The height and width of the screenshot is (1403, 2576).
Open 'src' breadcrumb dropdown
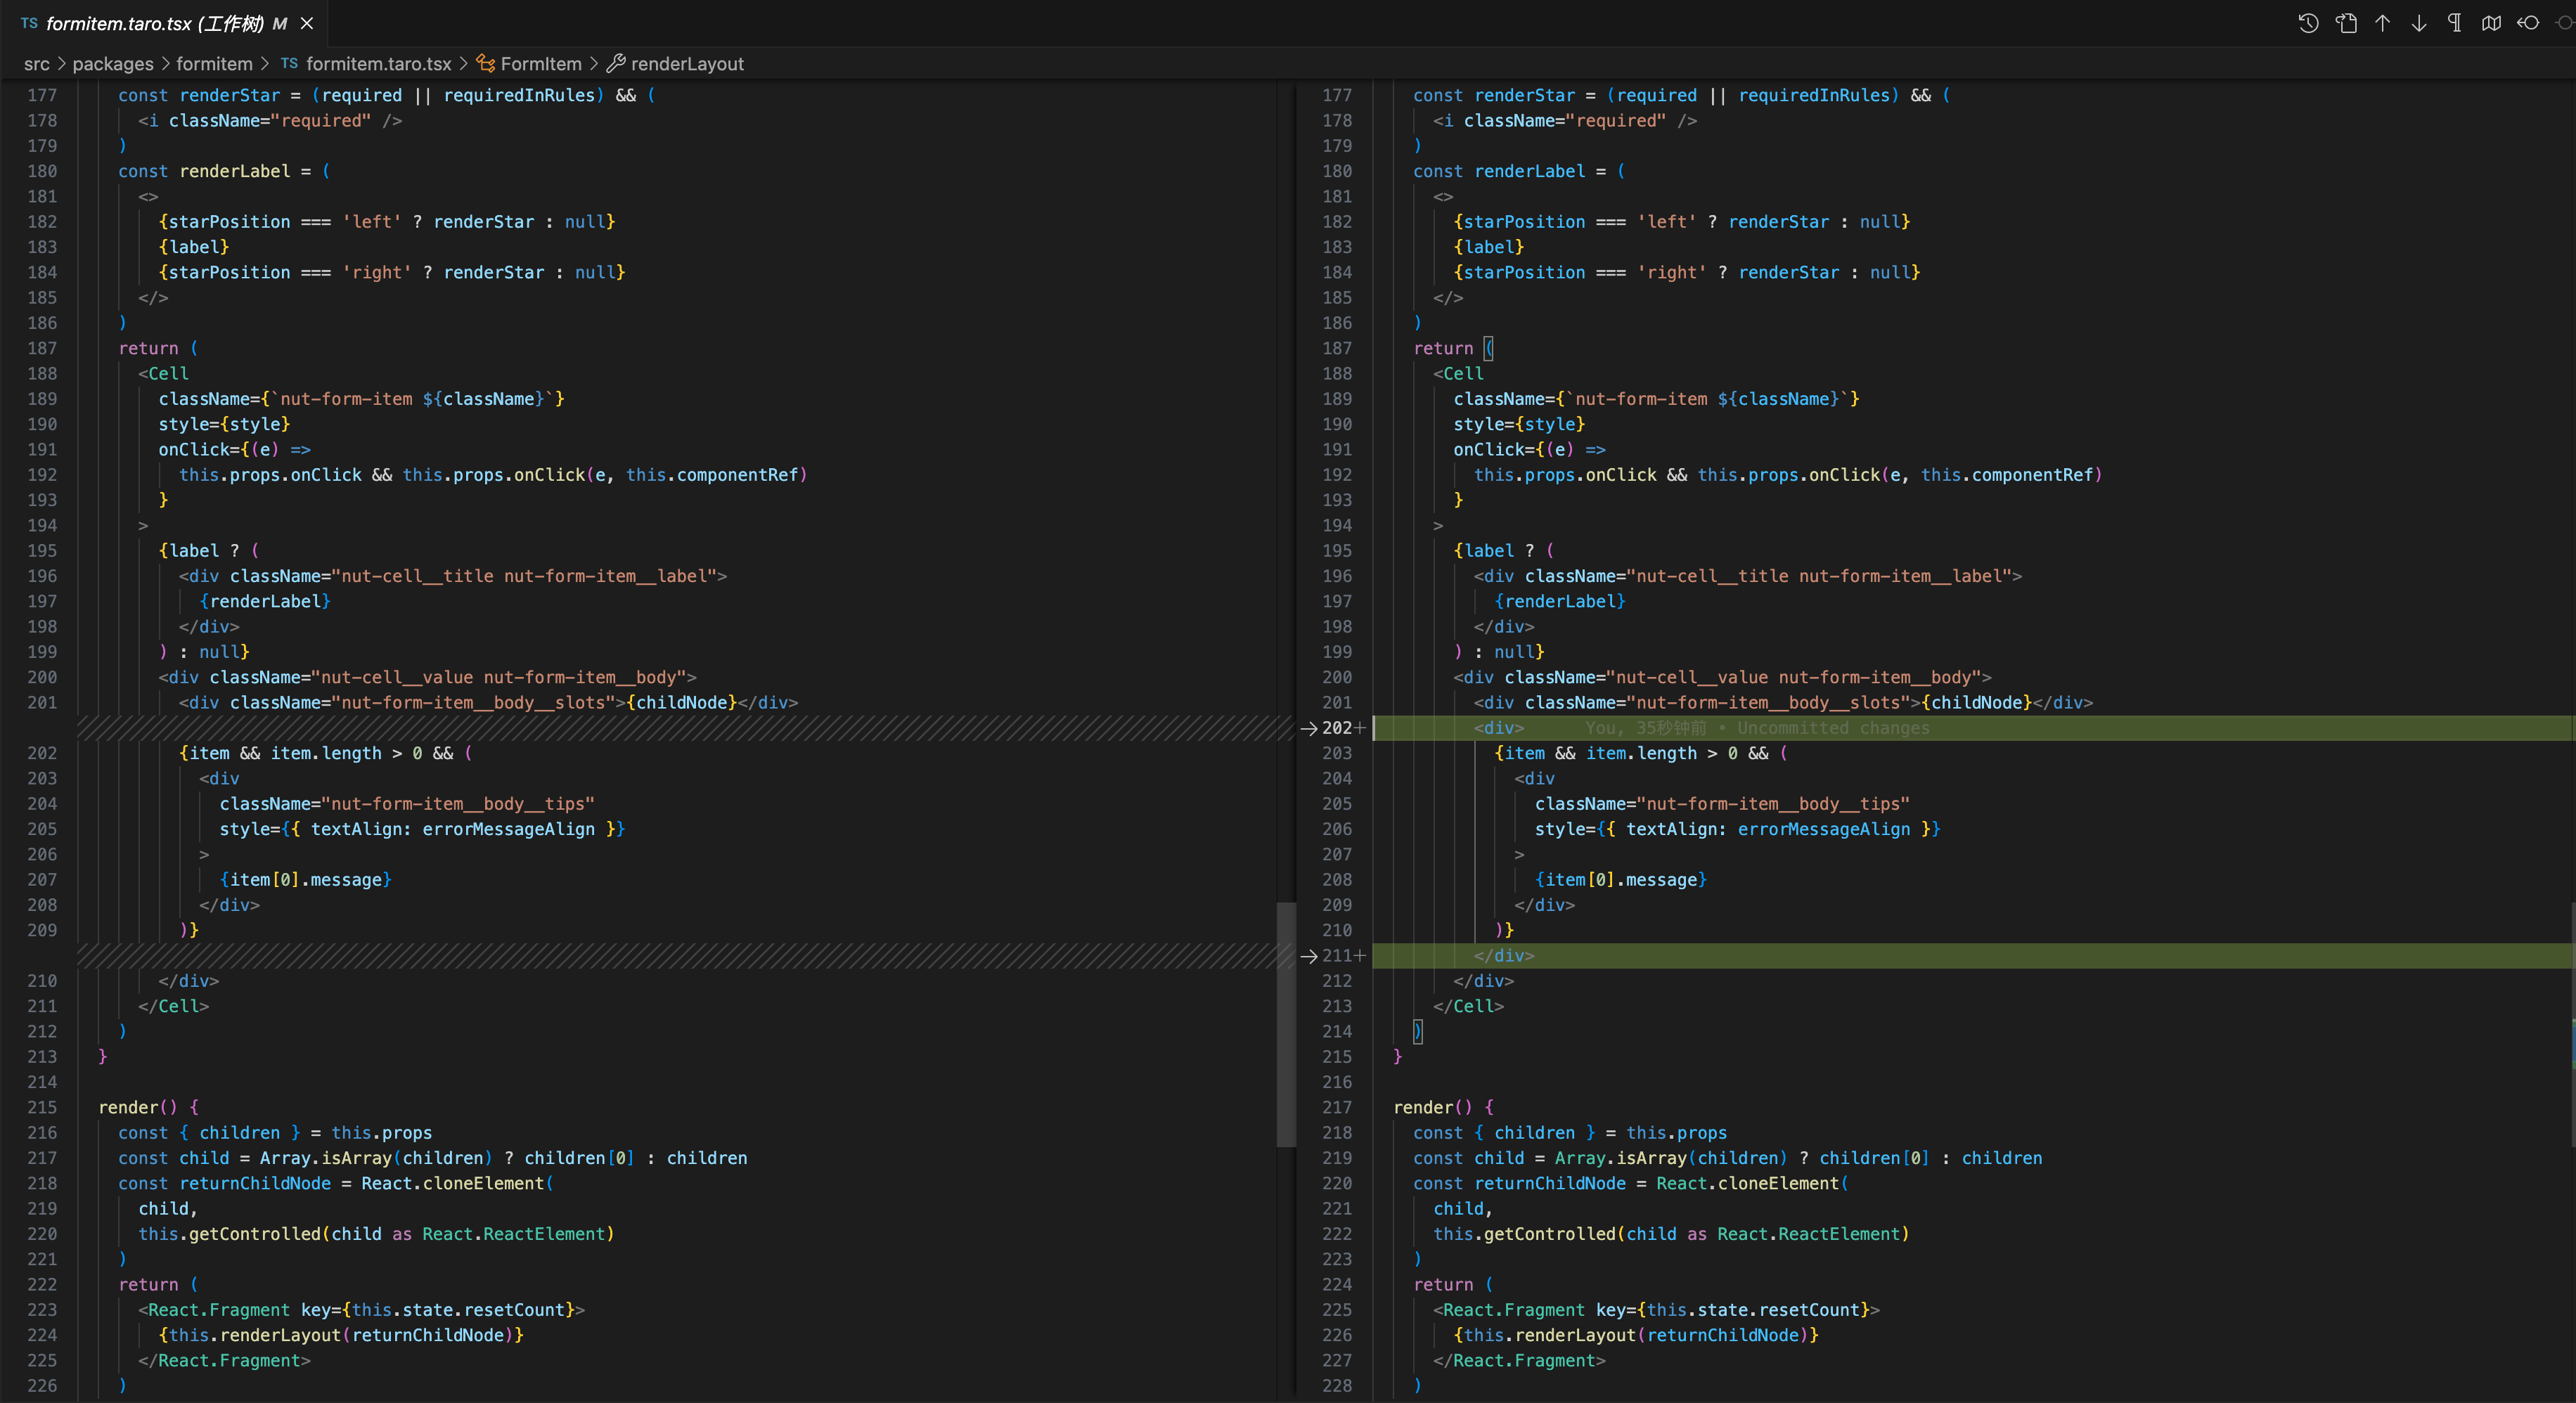[37, 64]
